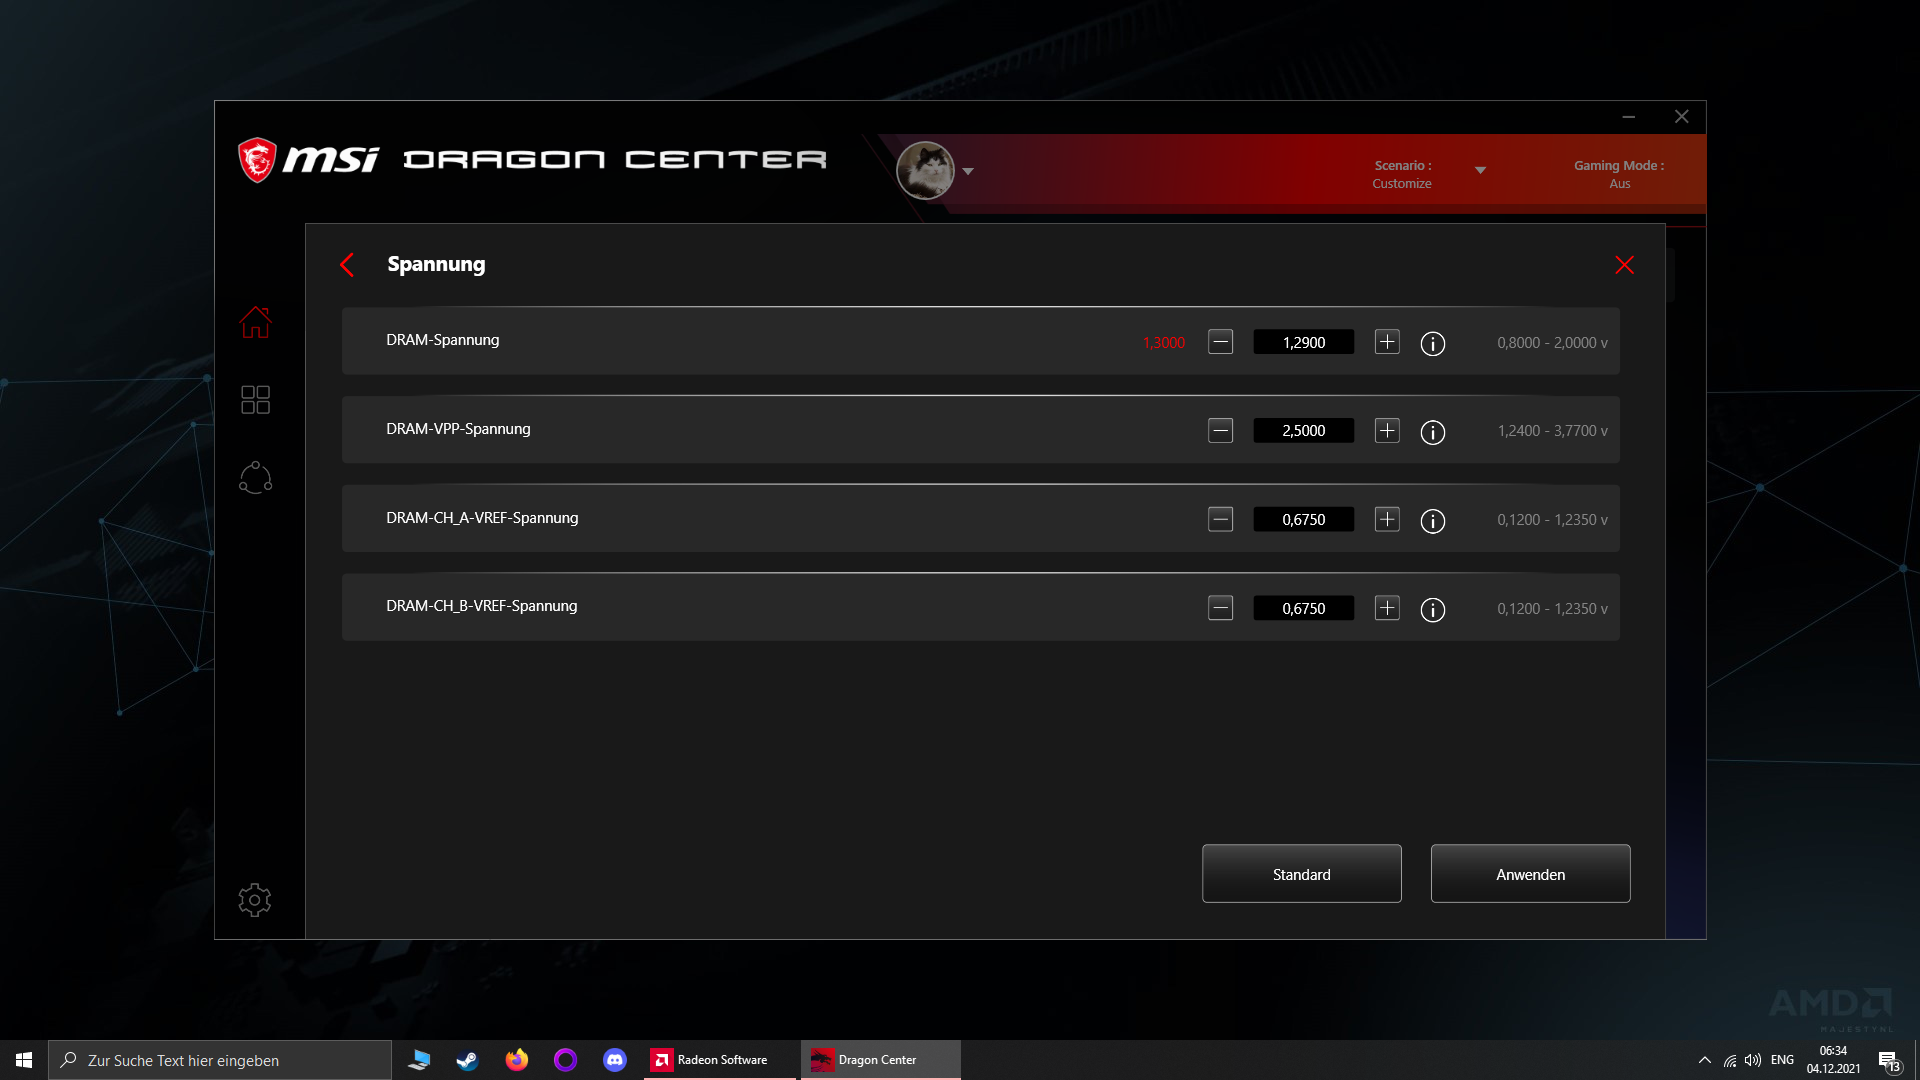Expand the user profile avatar dropdown
This screenshot has width=1920, height=1080.
point(968,171)
